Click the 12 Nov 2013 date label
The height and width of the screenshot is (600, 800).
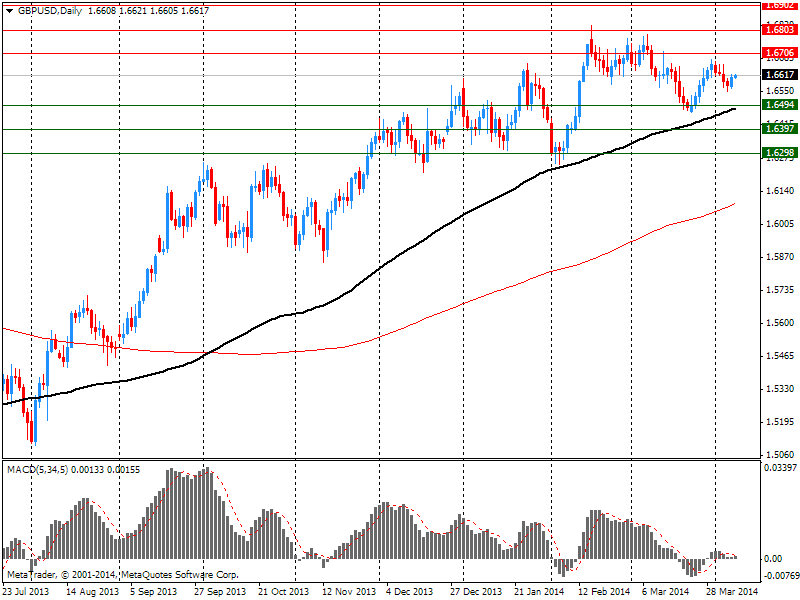[349, 592]
